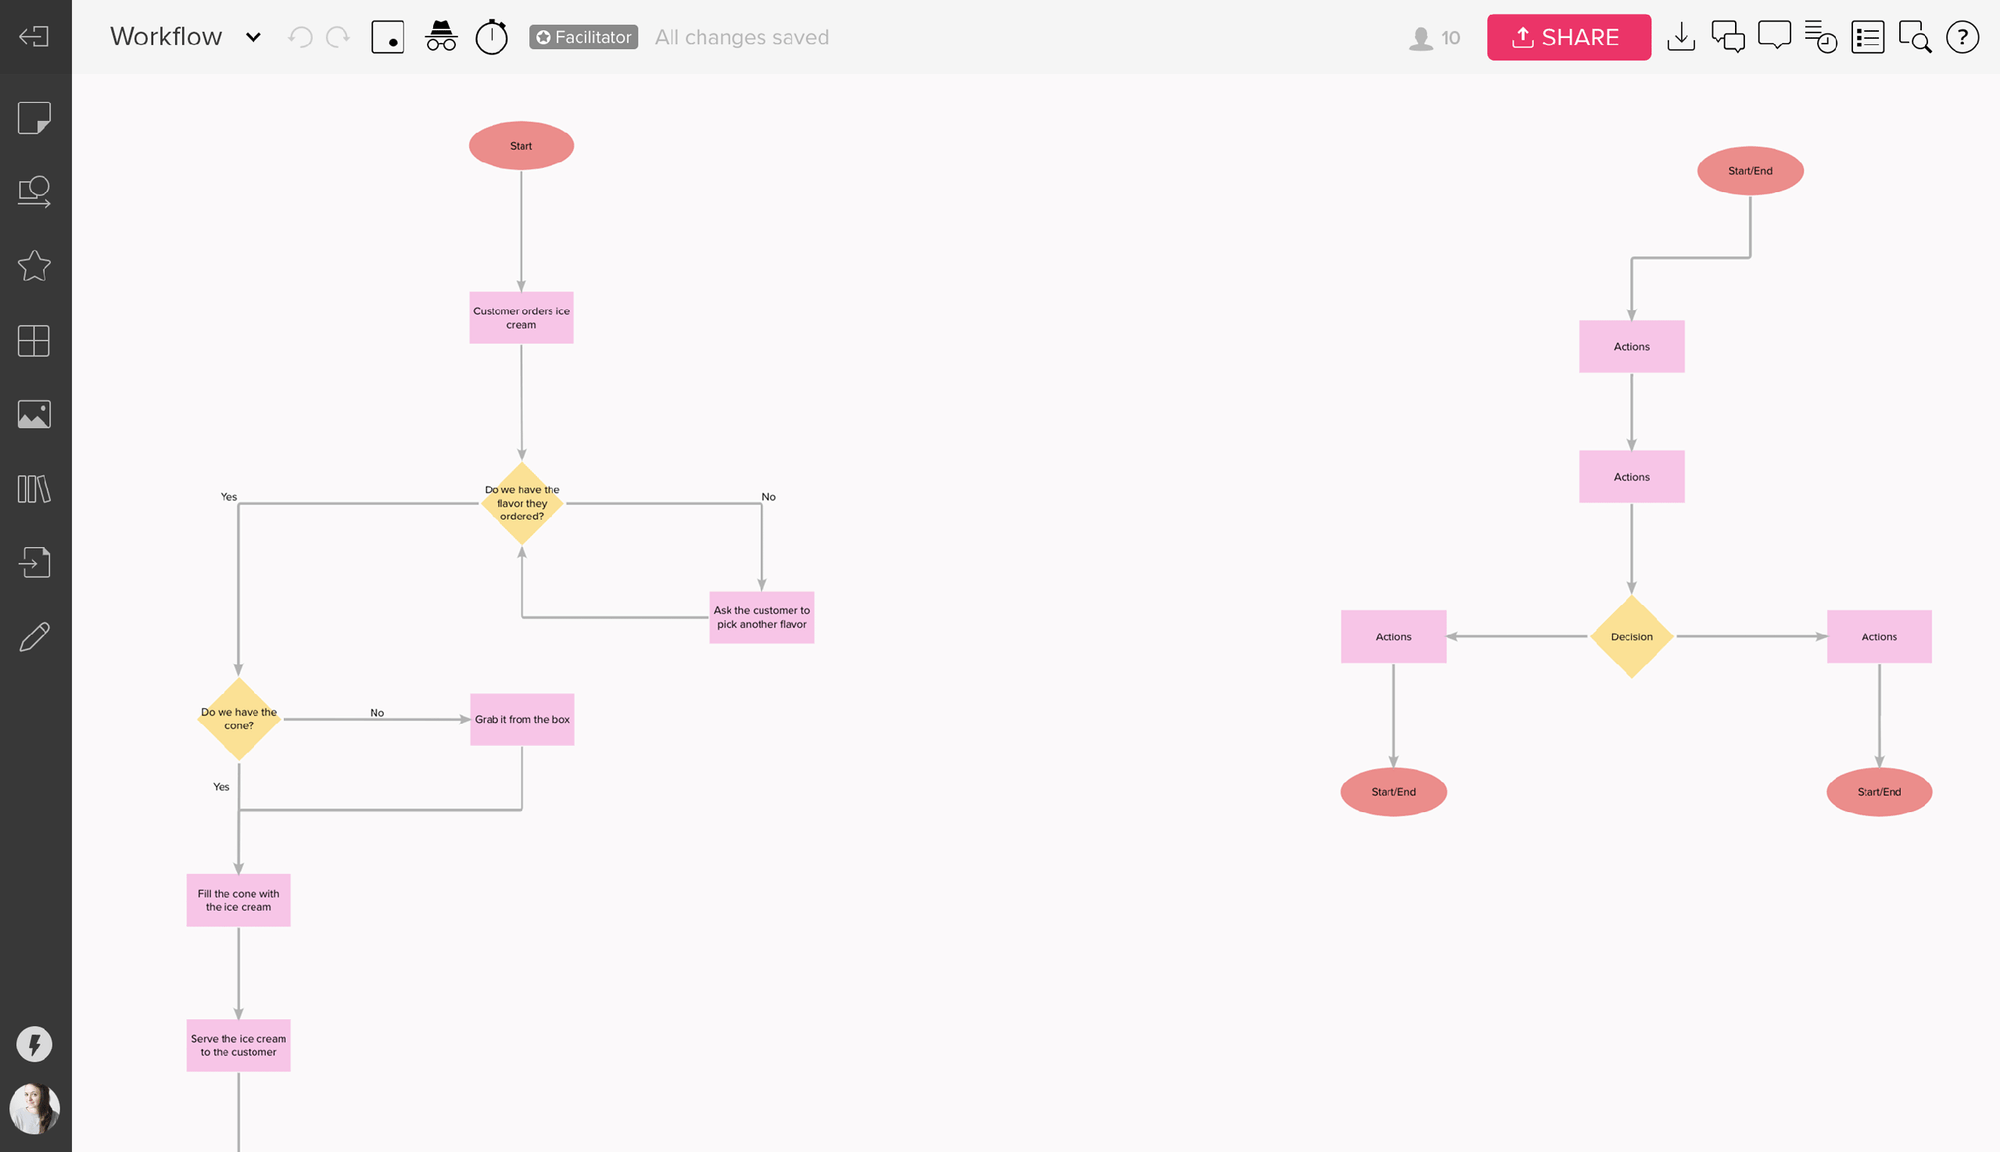The image size is (2000, 1152).
Task: Click the SHARE button
Action: pyautogui.click(x=1568, y=37)
